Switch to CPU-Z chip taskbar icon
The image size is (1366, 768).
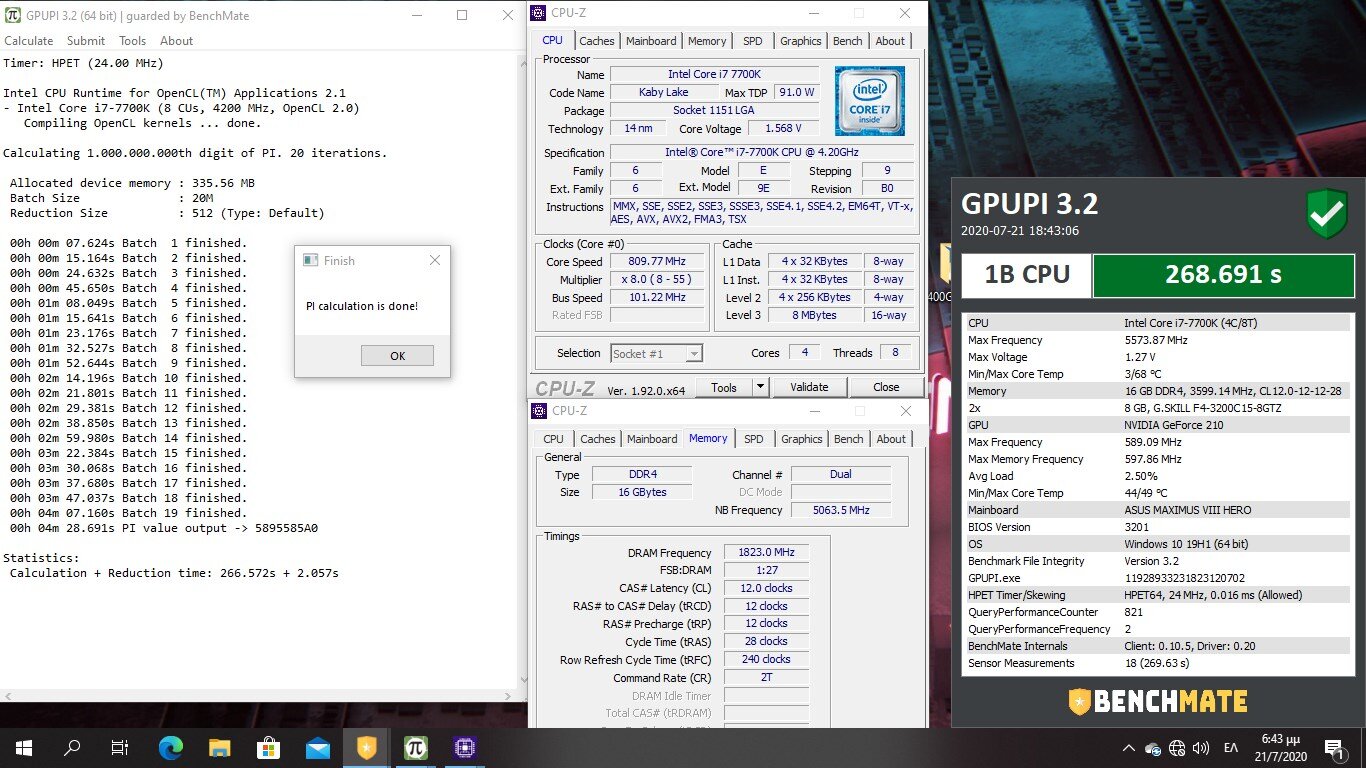click(465, 748)
